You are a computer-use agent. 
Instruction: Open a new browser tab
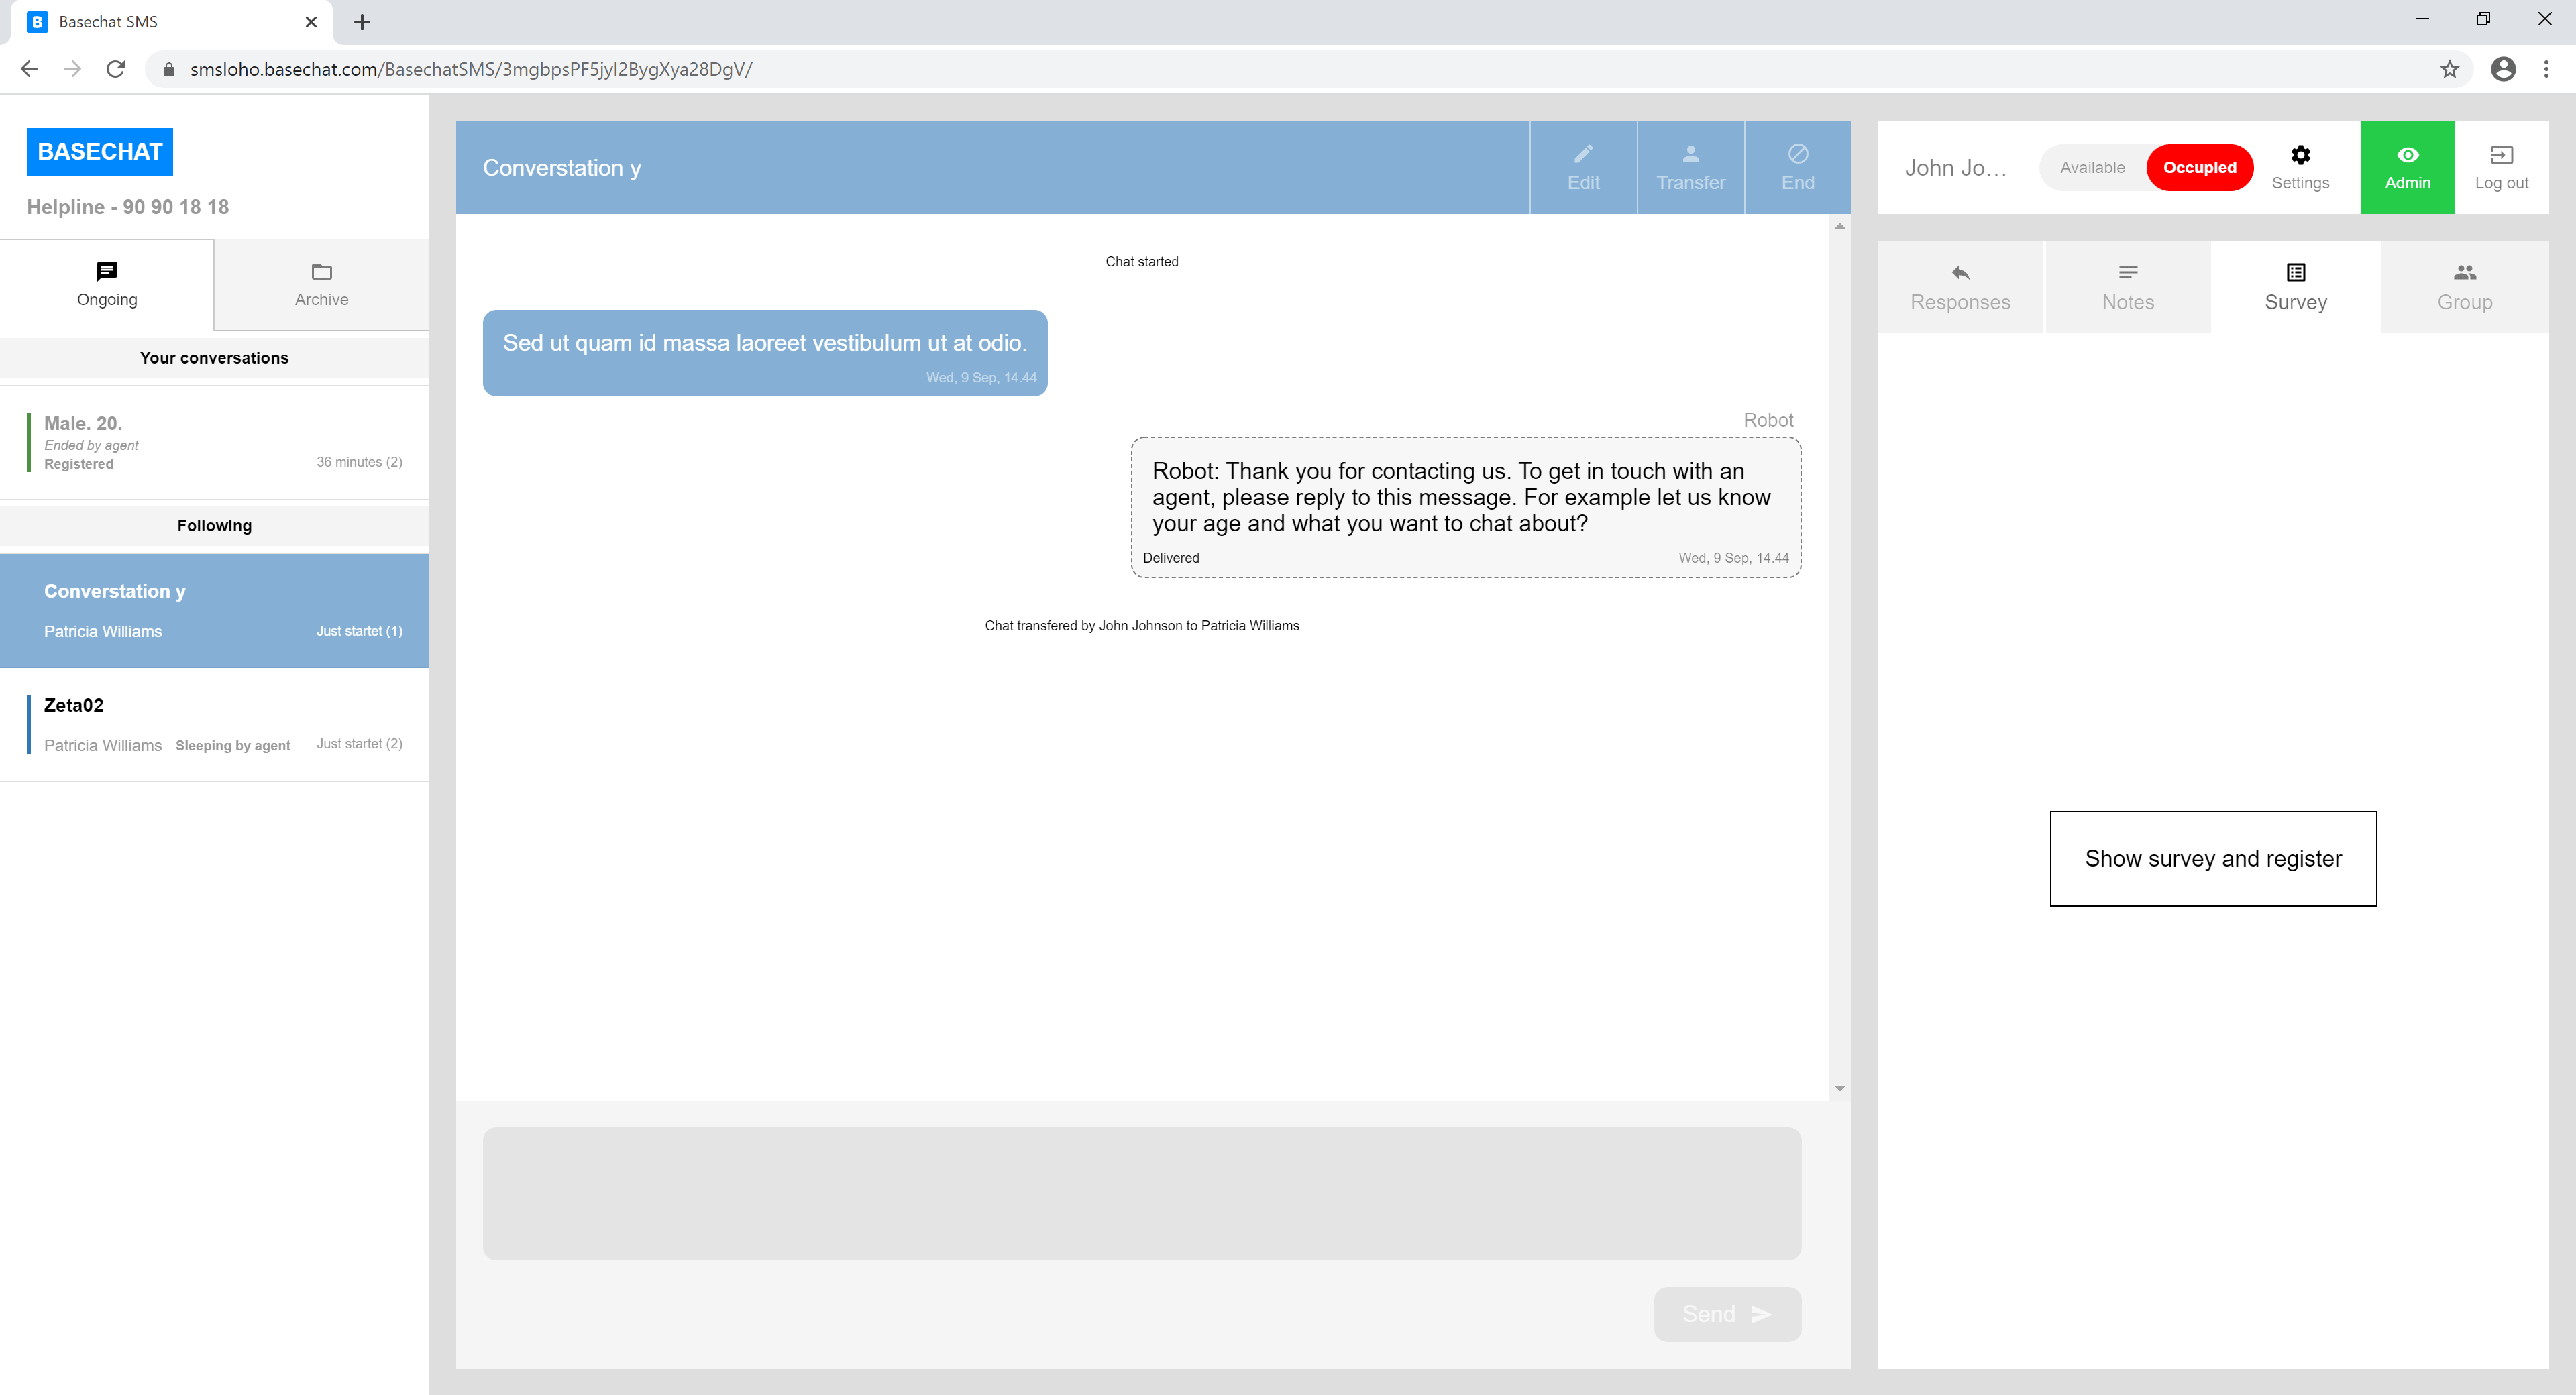tap(362, 22)
